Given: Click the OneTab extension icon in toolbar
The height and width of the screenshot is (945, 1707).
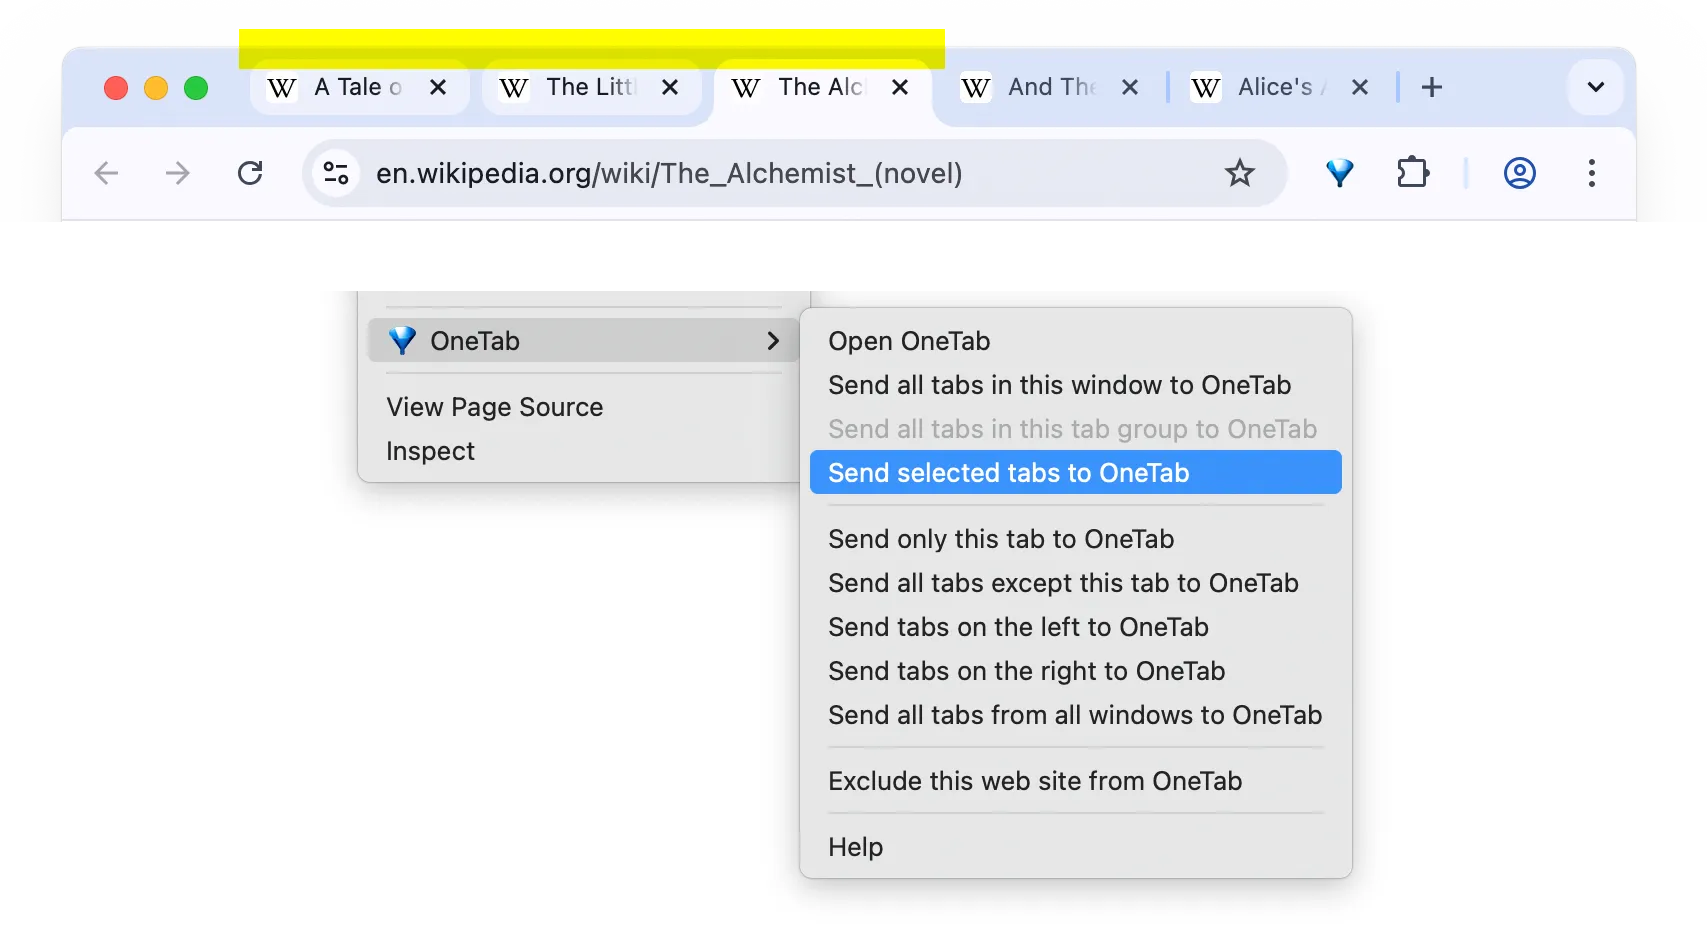Looking at the screenshot, I should point(1339,173).
